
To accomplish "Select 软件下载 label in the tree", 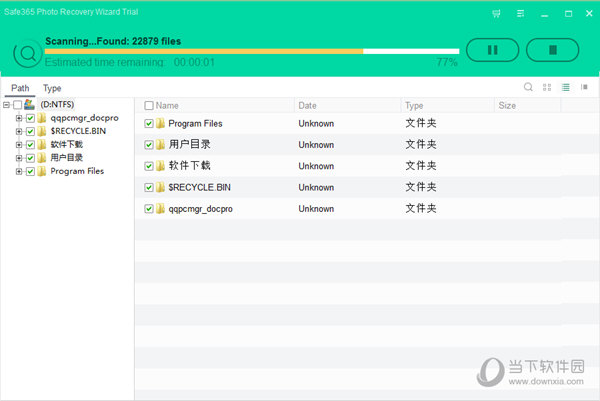I will tap(67, 145).
